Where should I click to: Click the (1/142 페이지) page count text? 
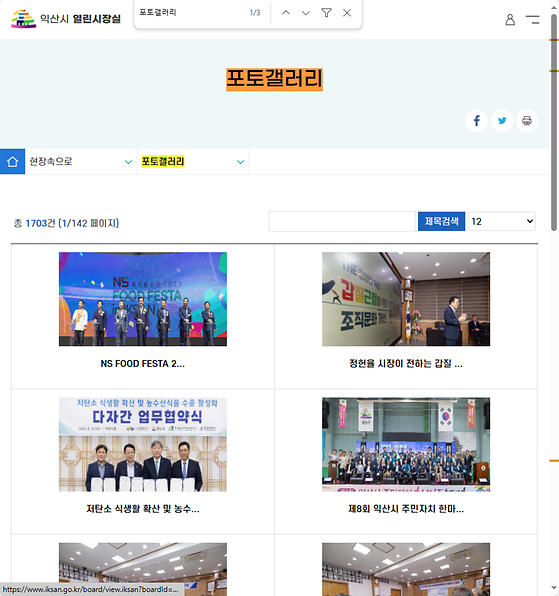coord(88,223)
